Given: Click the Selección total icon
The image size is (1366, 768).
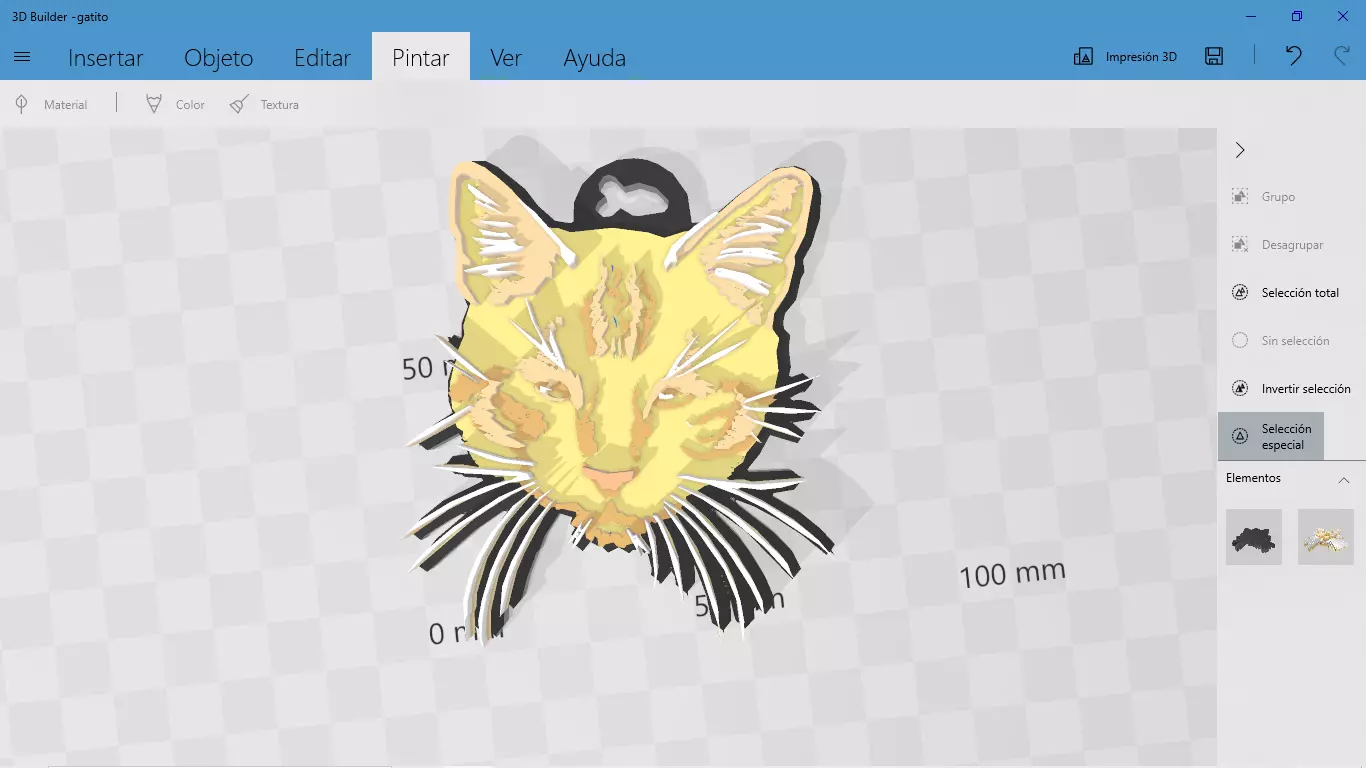Looking at the screenshot, I should coord(1240,293).
